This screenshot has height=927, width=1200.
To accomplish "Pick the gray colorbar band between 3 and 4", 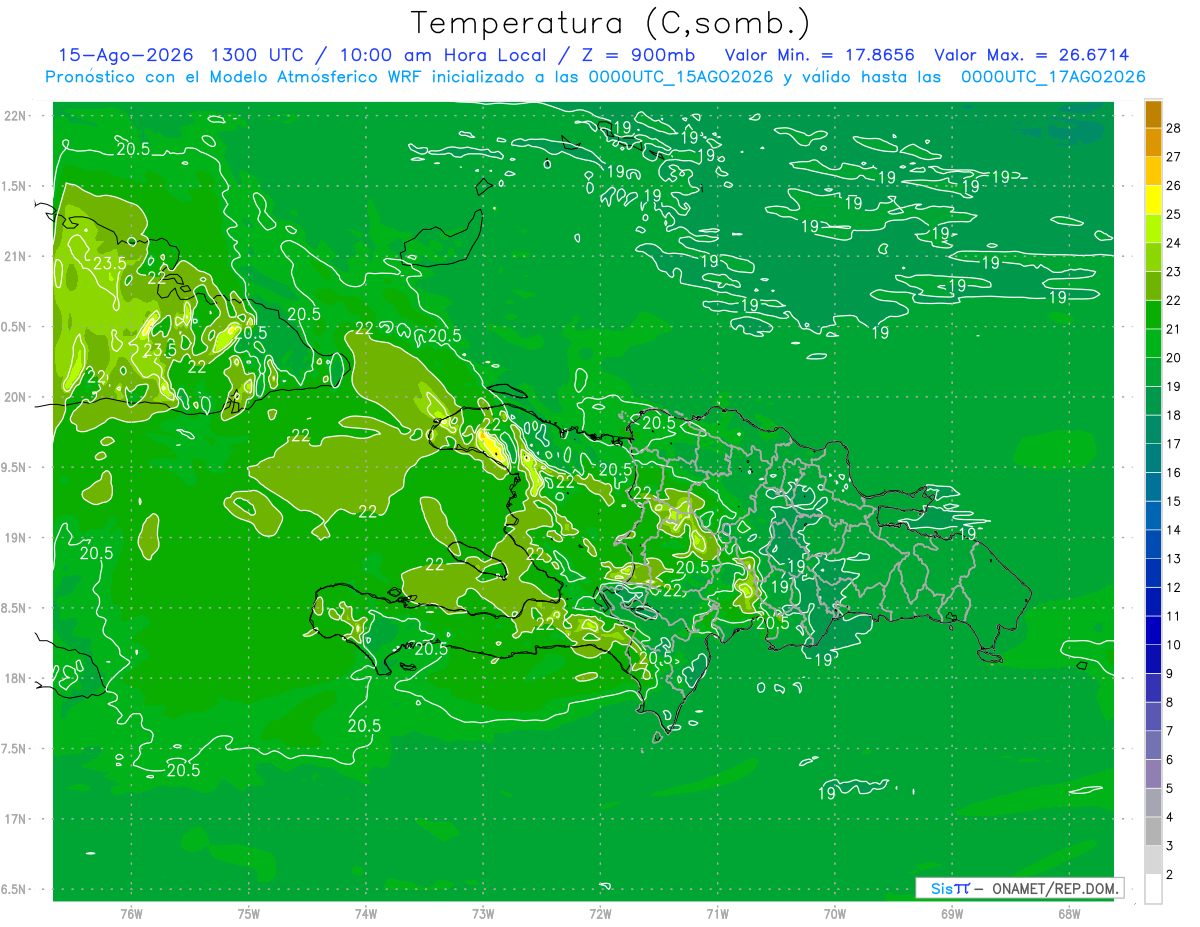I will click(1153, 832).
